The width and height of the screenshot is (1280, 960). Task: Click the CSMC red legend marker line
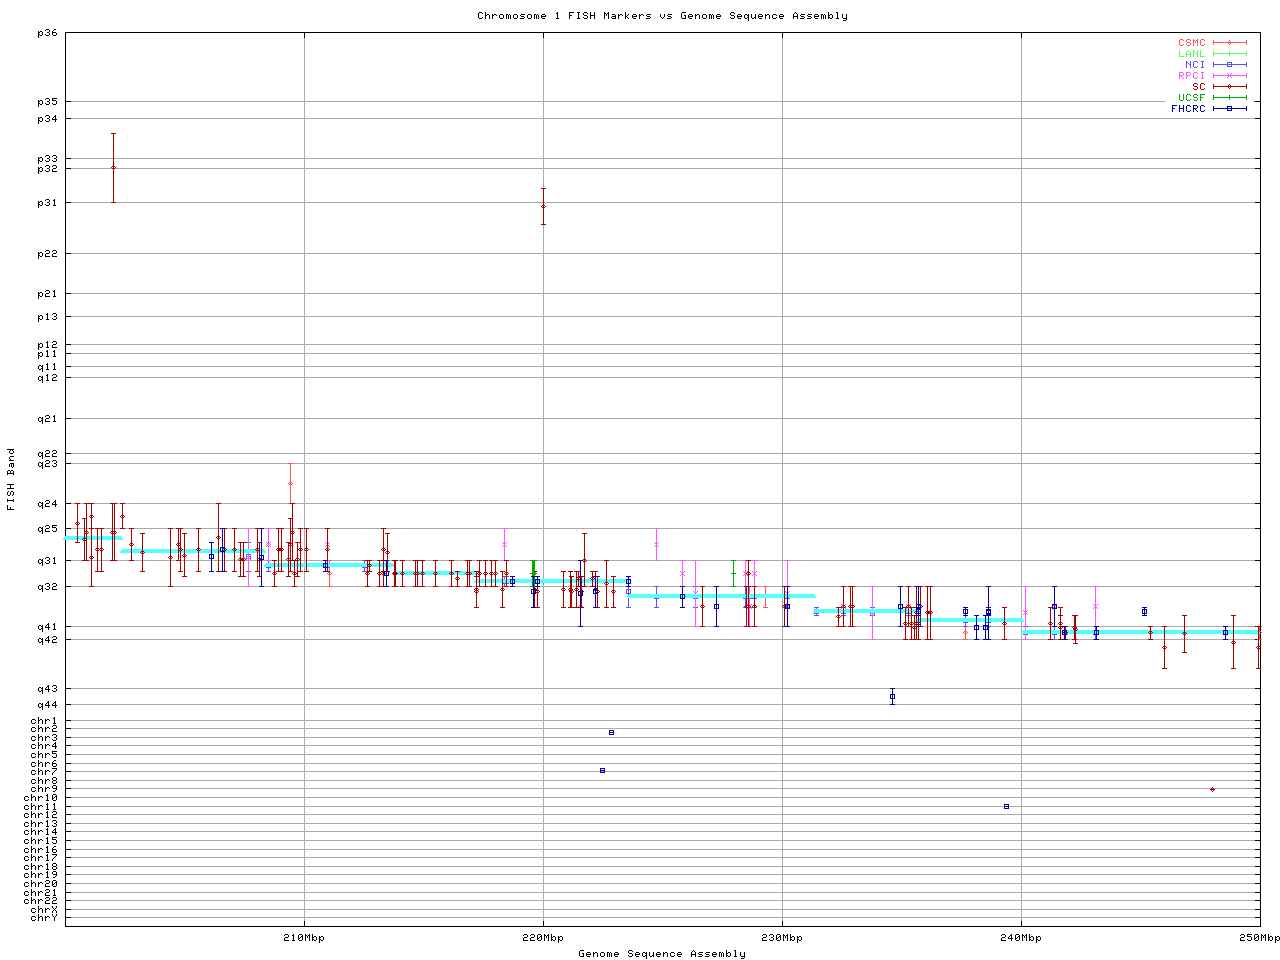point(1229,43)
